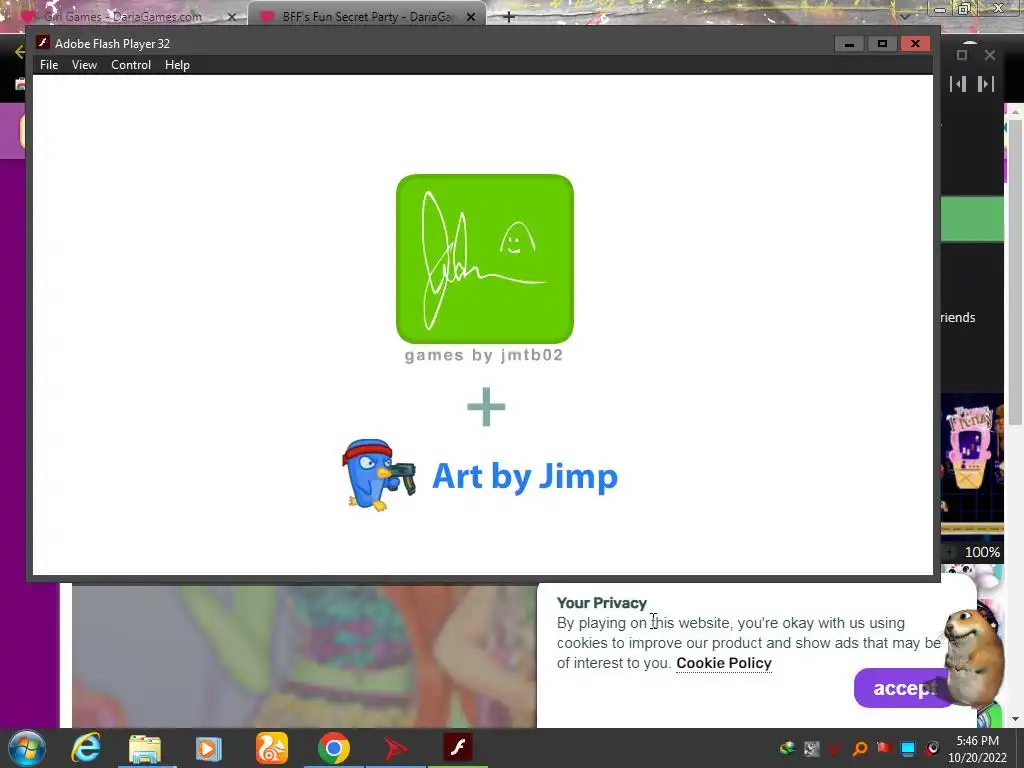
Task: Open the Windows Start menu
Action: click(x=27, y=748)
